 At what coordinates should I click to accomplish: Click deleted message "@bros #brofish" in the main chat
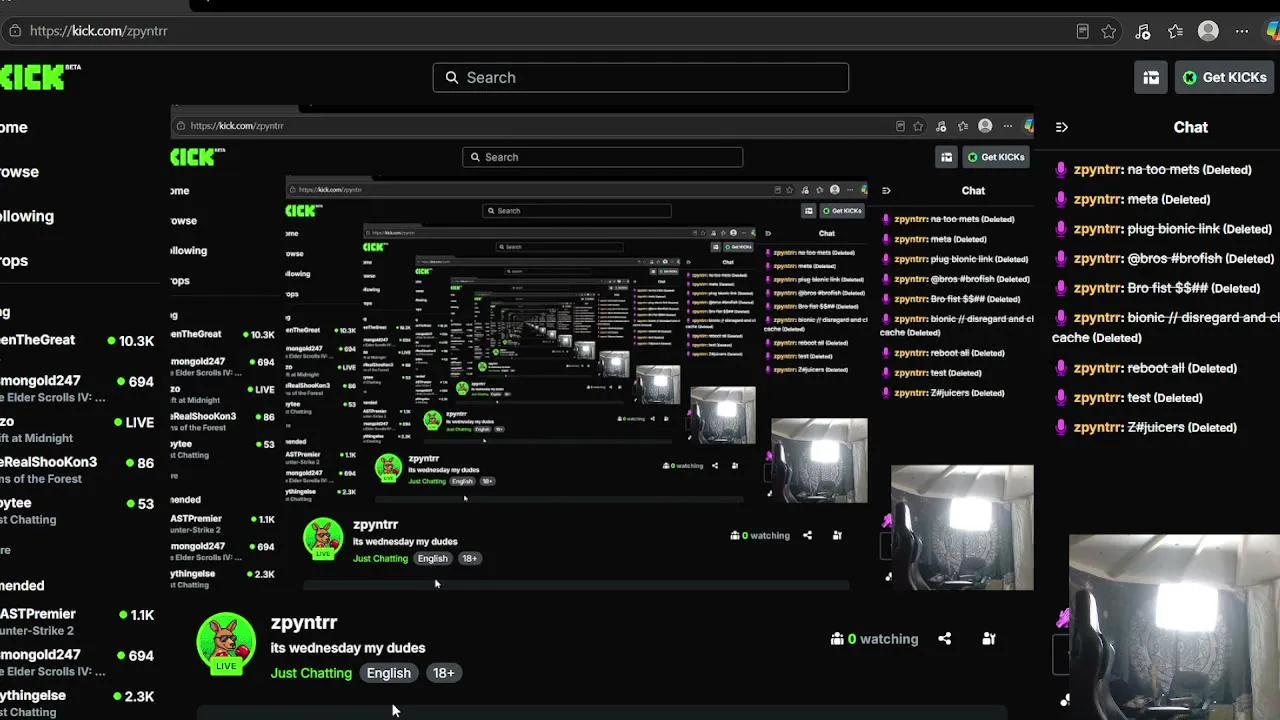[1174, 258]
